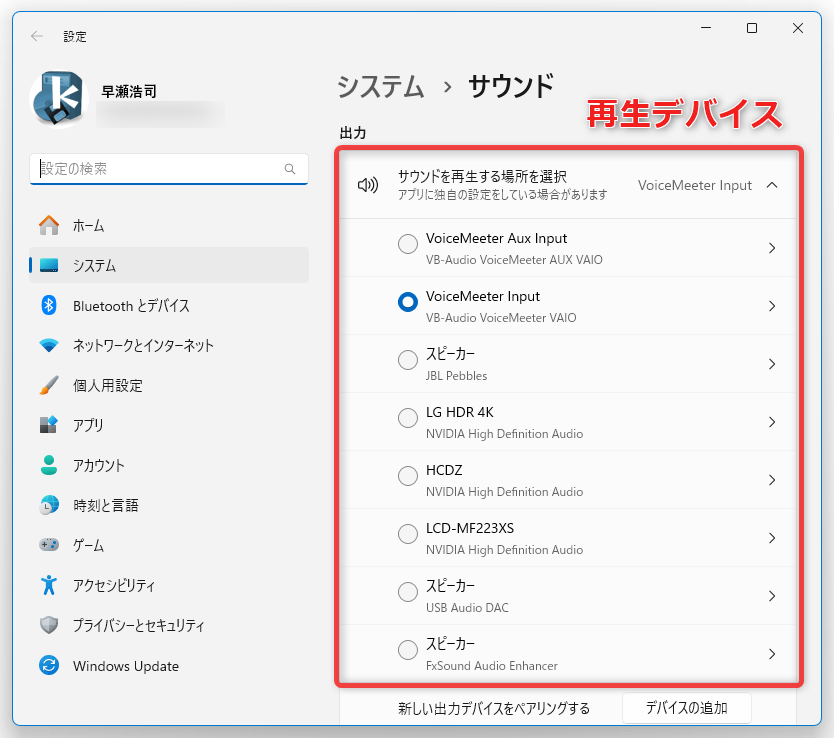Click the アプリ label in sidebar
This screenshot has height=738, width=834.
[88, 425]
